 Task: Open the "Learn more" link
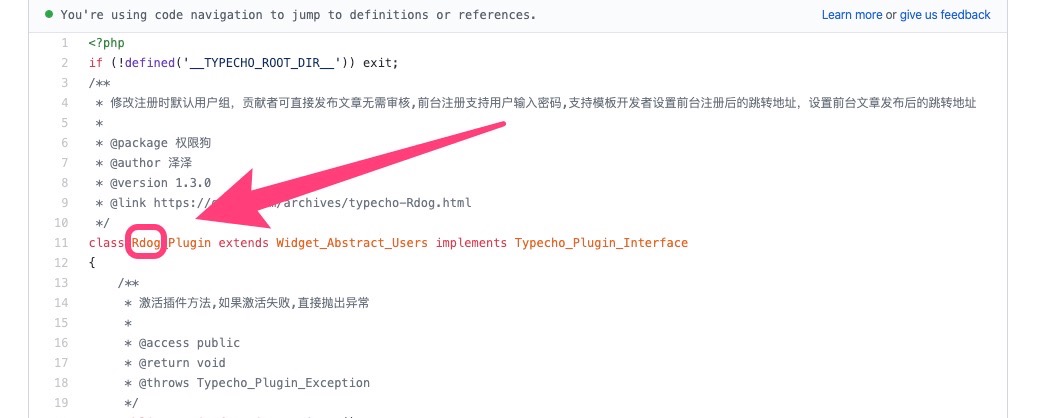[x=851, y=15]
